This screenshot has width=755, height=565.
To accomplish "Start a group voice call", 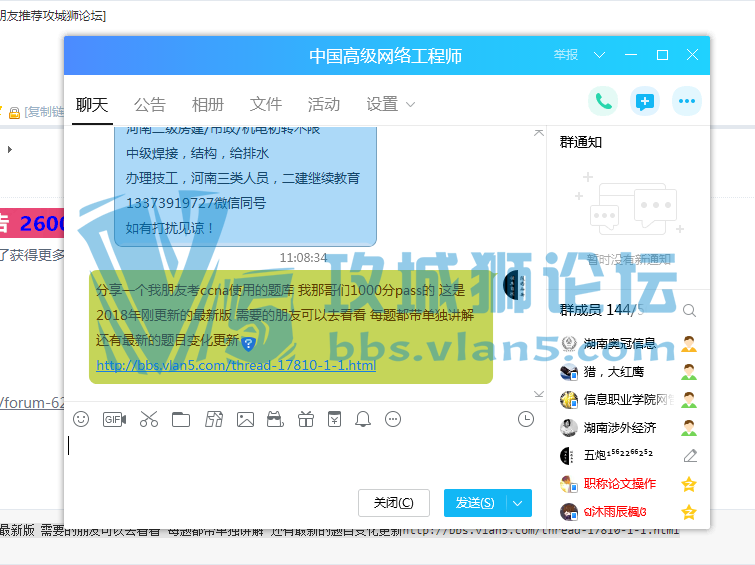I will [x=603, y=101].
